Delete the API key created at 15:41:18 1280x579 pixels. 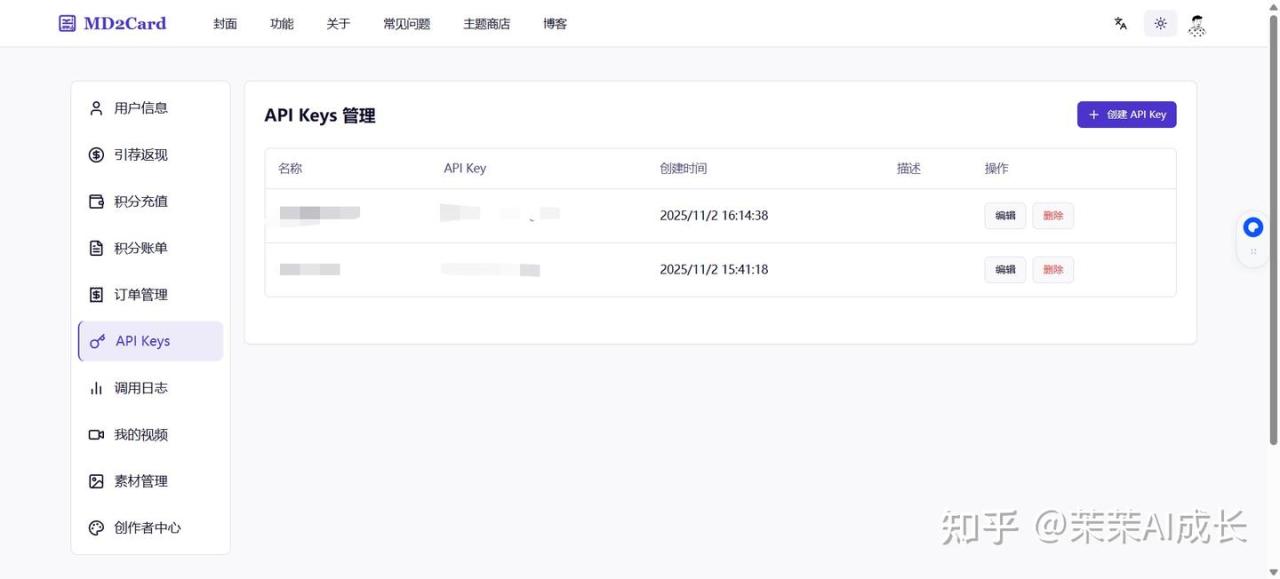point(1053,270)
